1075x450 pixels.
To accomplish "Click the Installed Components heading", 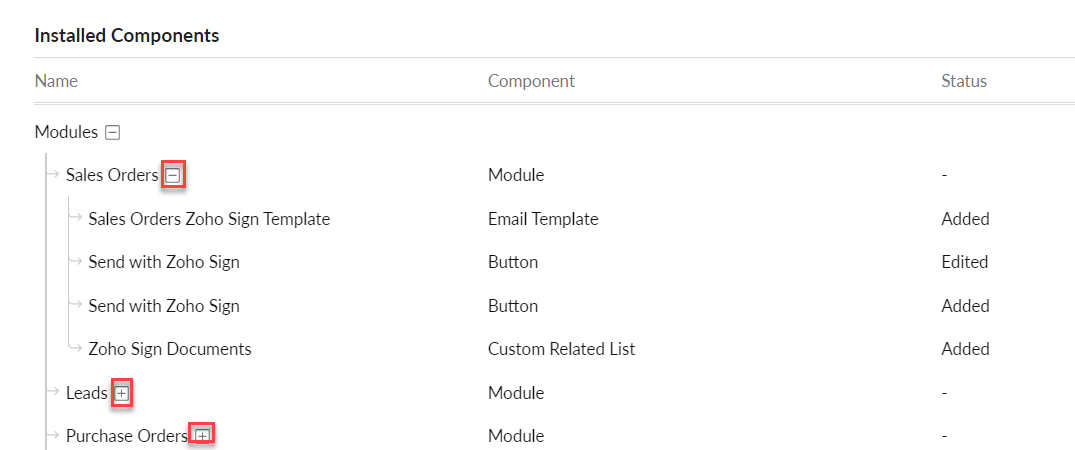I will [127, 36].
